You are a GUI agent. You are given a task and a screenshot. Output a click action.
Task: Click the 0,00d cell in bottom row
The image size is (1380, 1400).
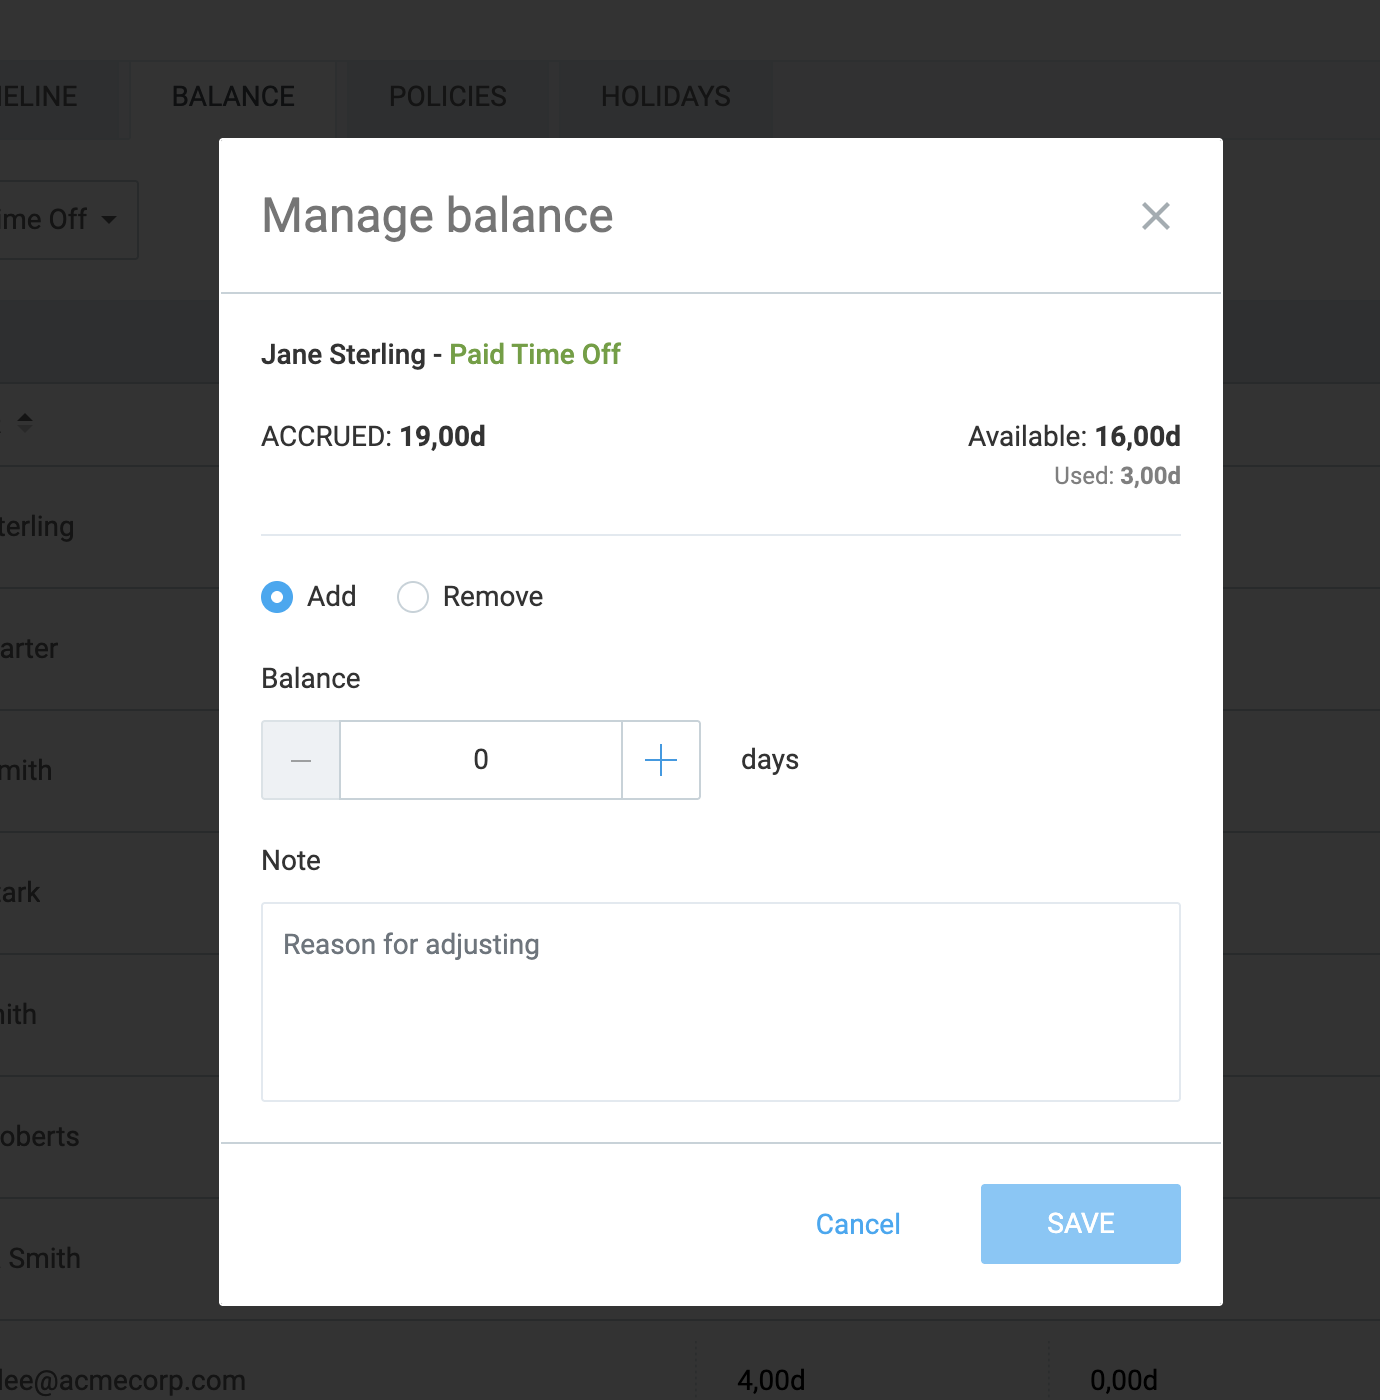[x=1124, y=1380]
